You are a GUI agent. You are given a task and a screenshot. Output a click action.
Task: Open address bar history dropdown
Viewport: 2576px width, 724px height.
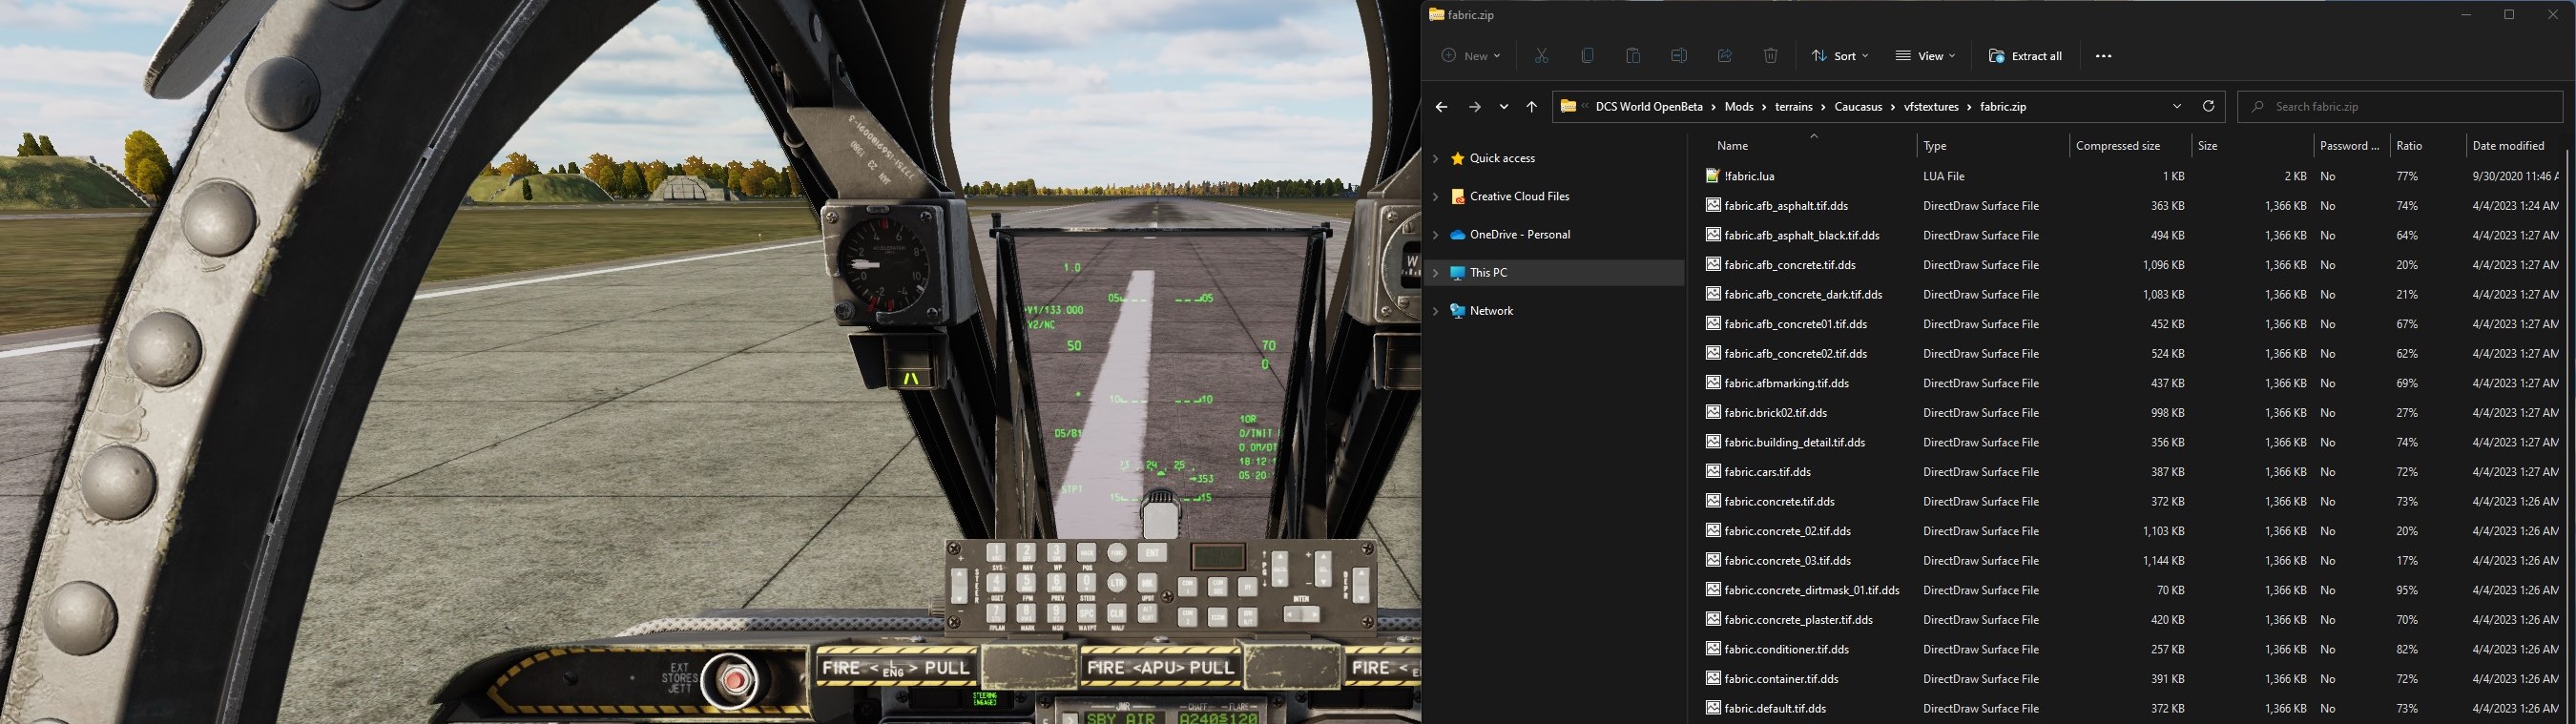pyautogui.click(x=2177, y=106)
